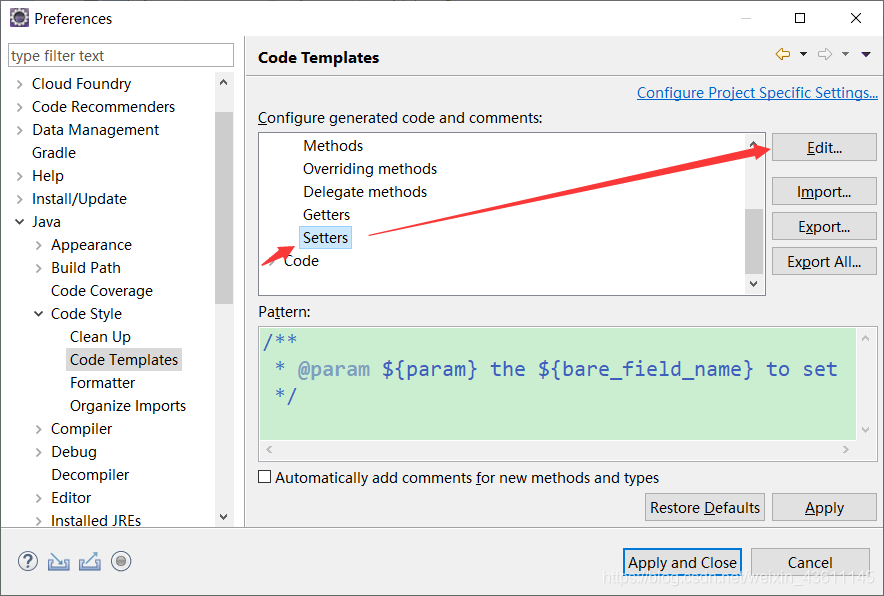Expand the Code Recommenders node
This screenshot has width=884, height=596.
pyautogui.click(x=20, y=107)
